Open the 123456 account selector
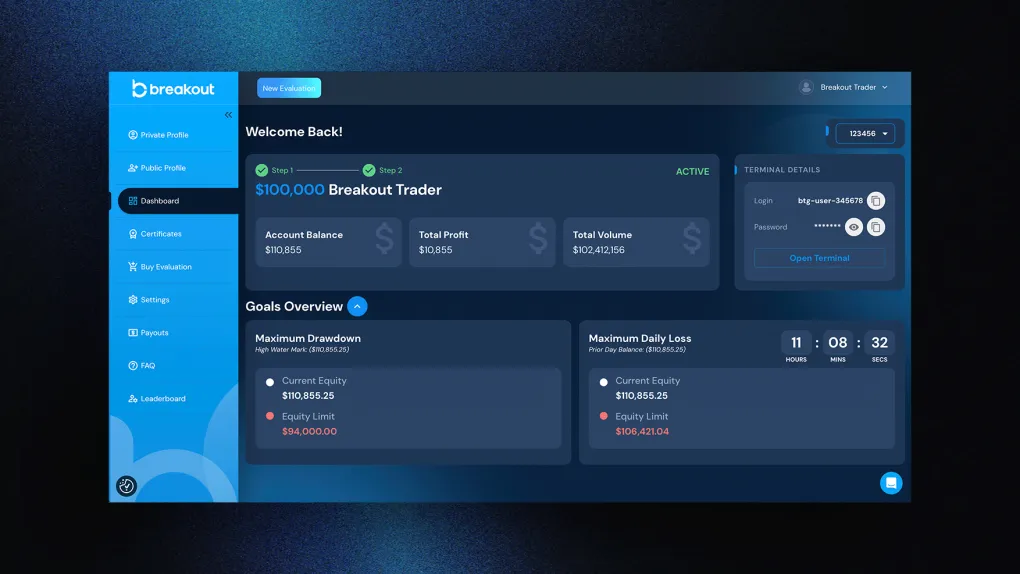The image size is (1020, 574). click(865, 133)
